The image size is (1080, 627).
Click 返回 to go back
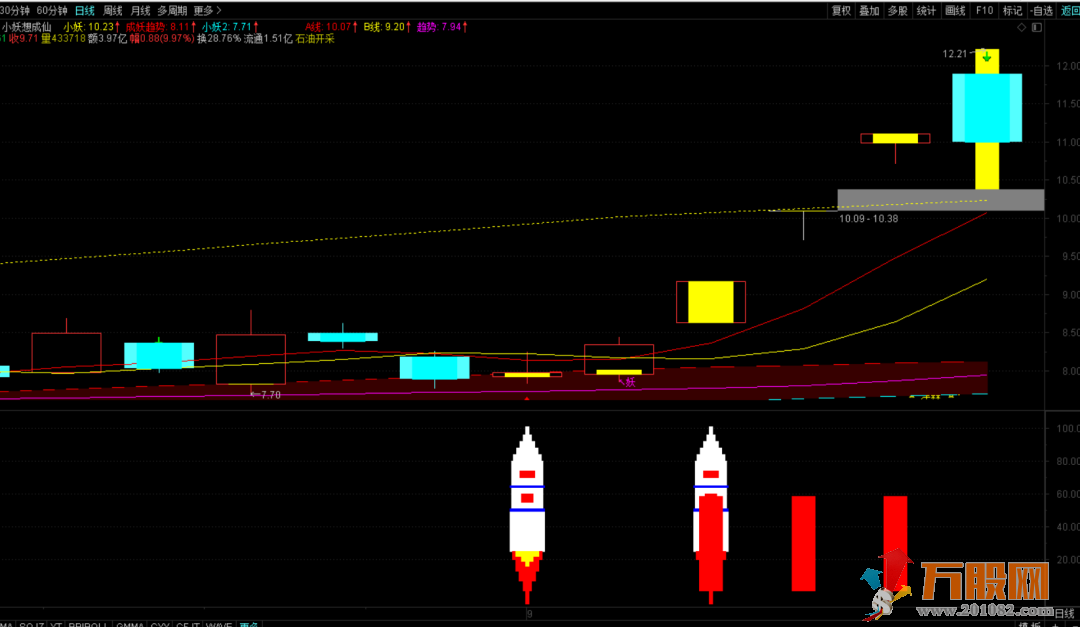(1070, 10)
